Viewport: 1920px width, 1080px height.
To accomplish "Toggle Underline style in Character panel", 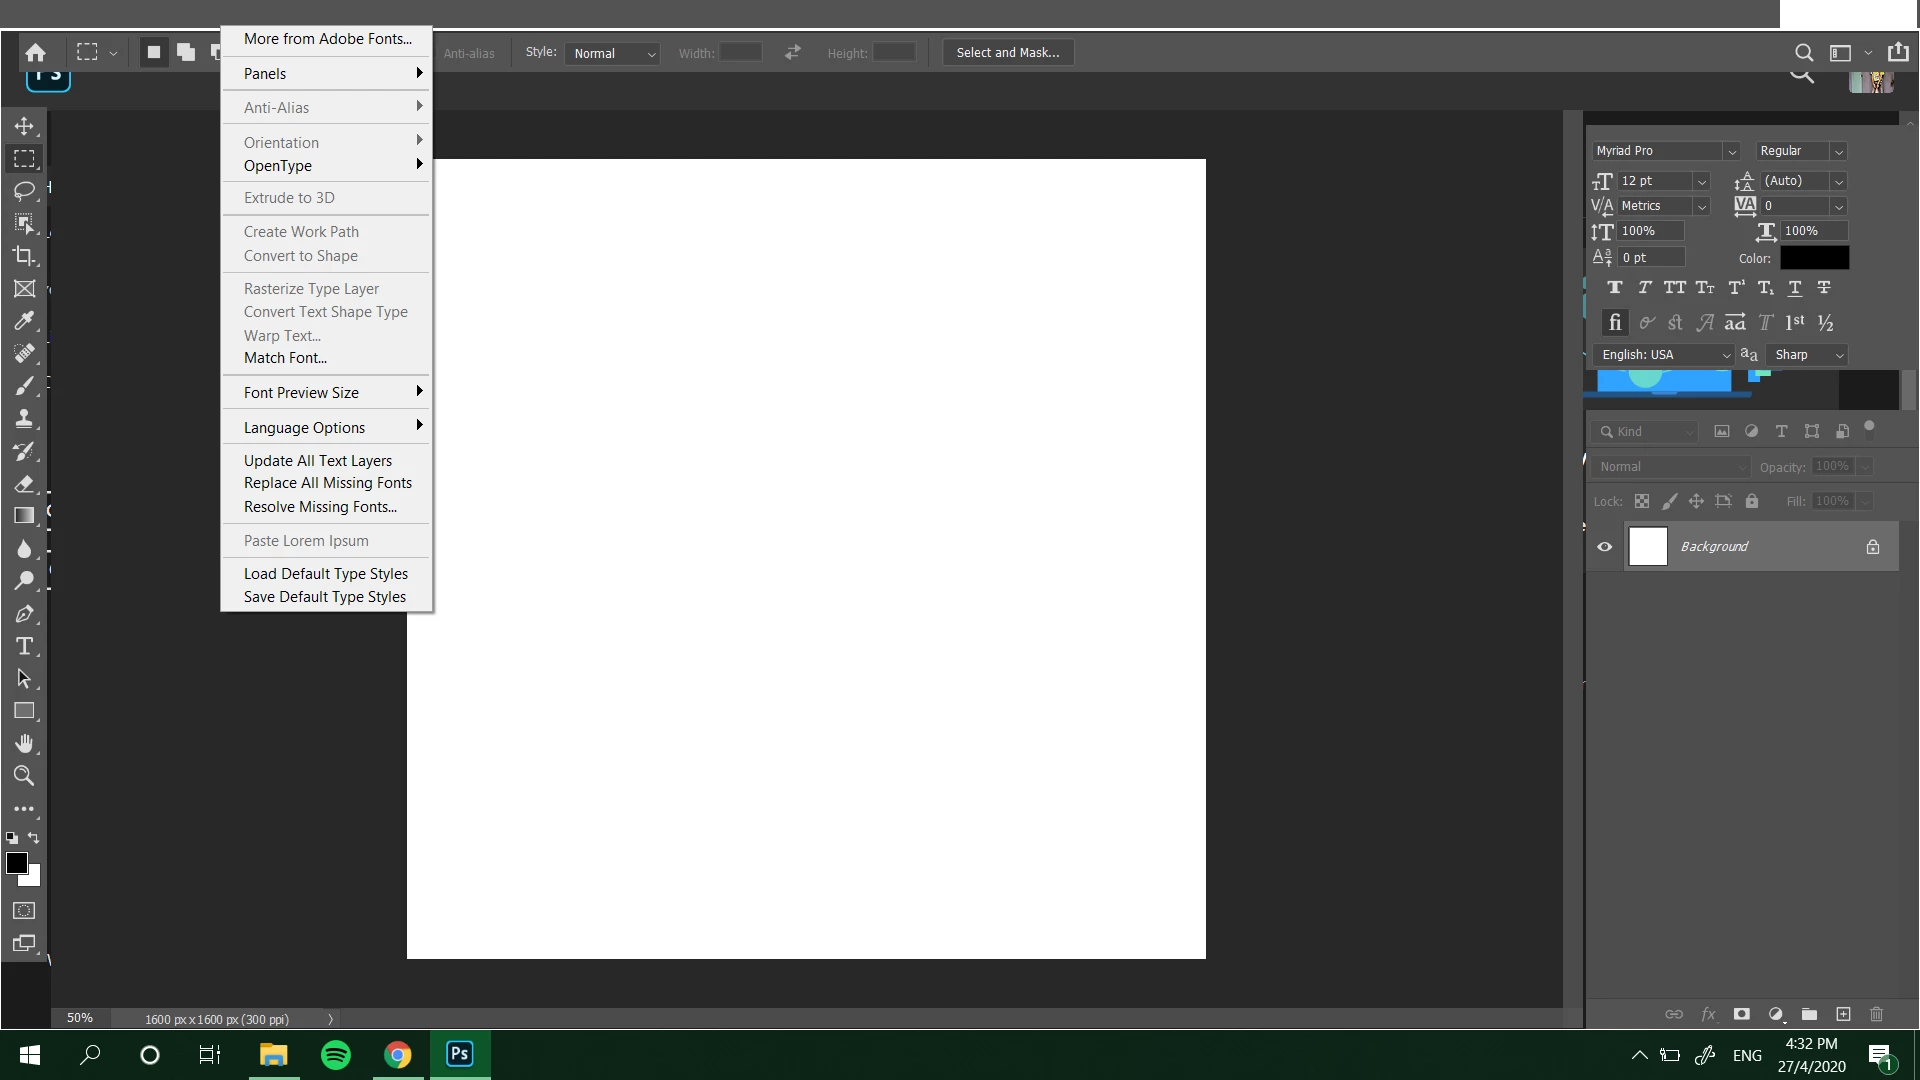I will click(x=1795, y=288).
